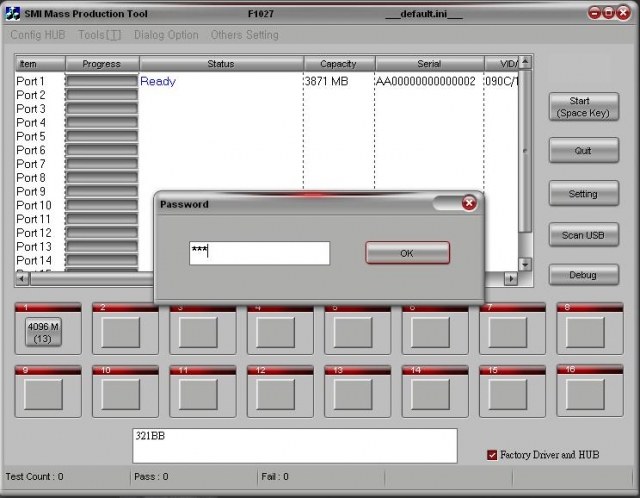Click the Port 3 progress bar

102,109
